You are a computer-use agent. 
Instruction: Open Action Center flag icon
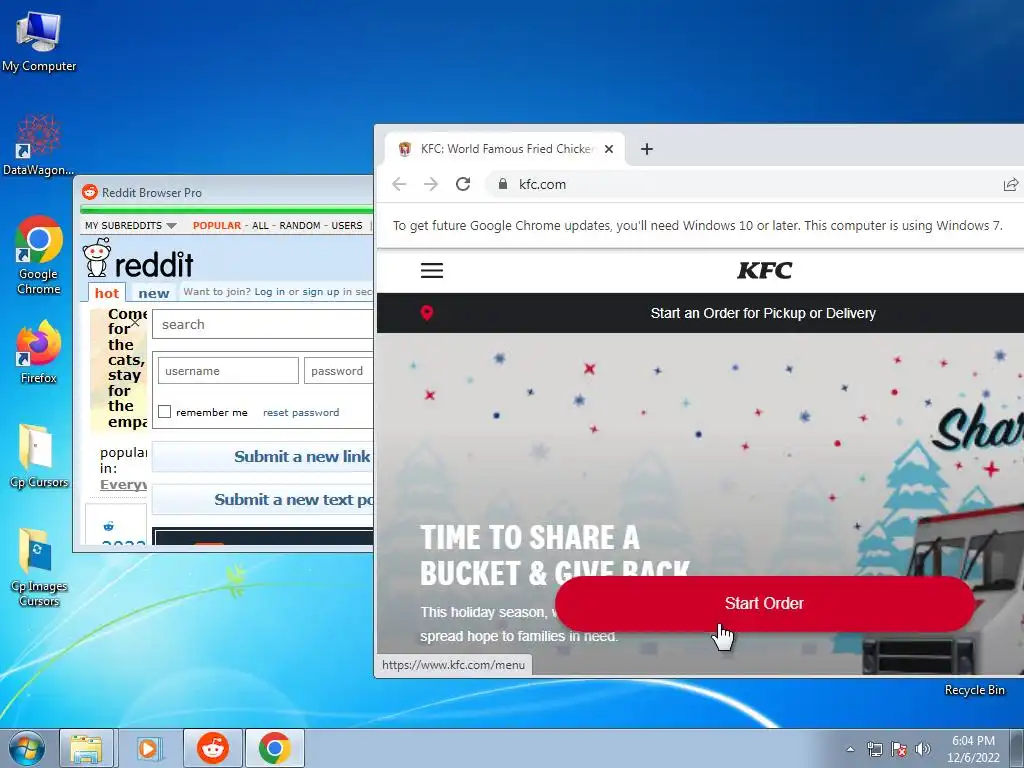[899, 749]
